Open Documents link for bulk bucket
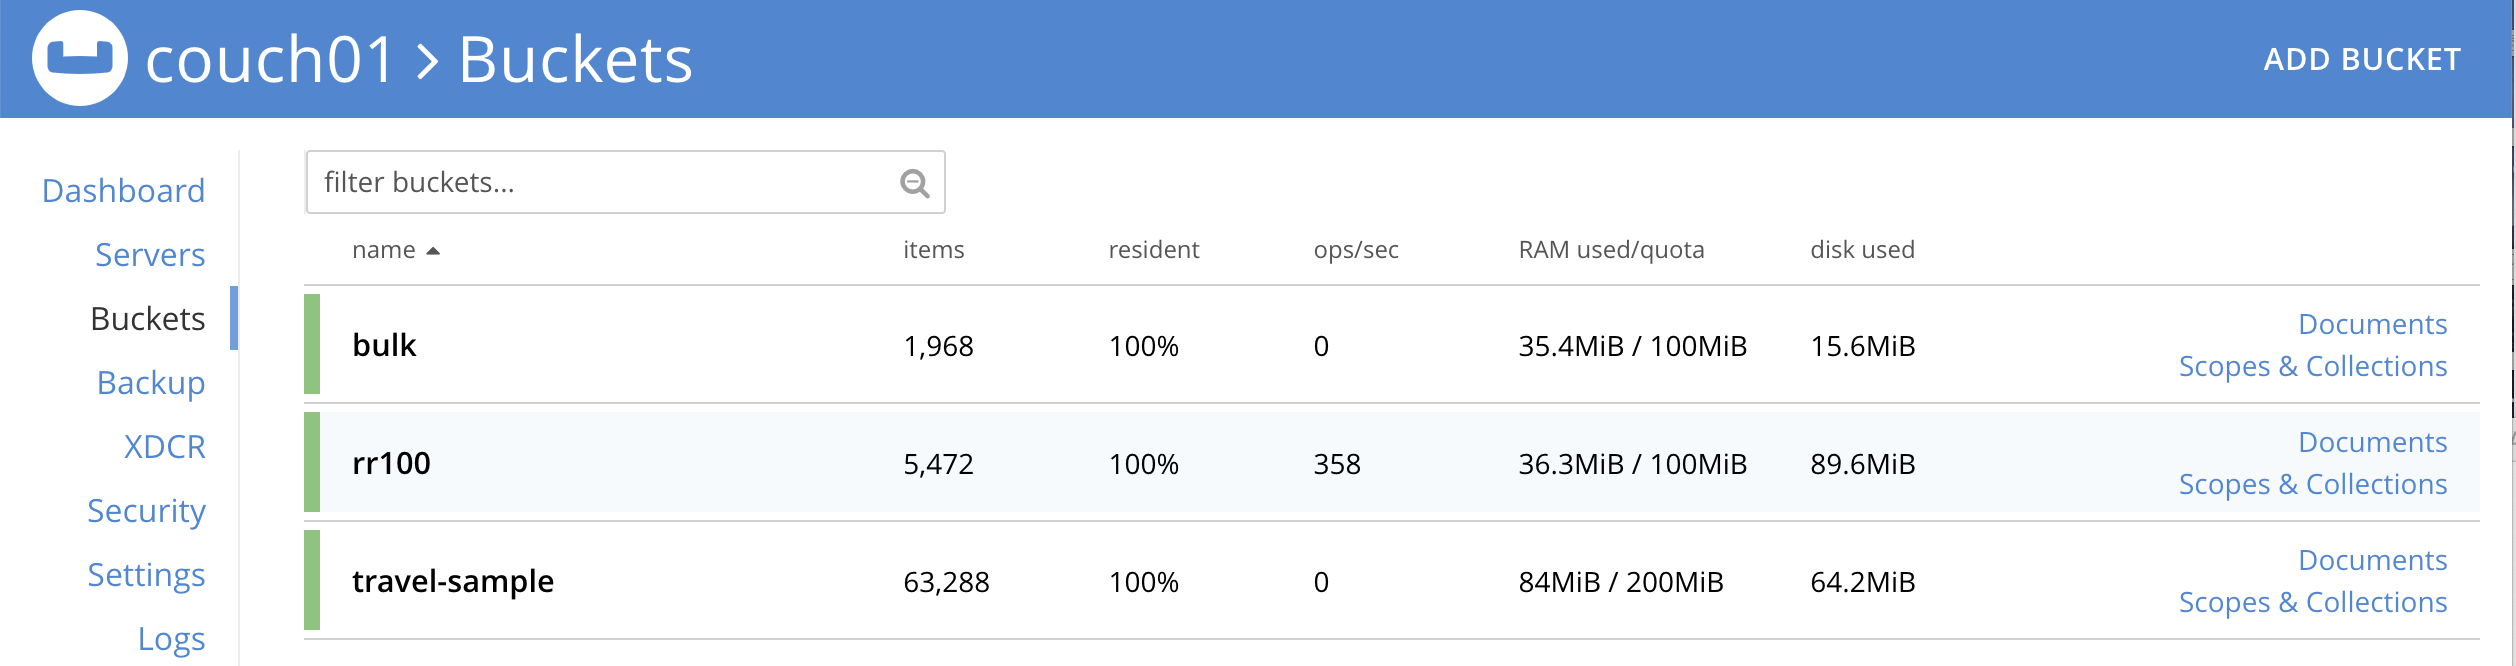 point(2372,324)
